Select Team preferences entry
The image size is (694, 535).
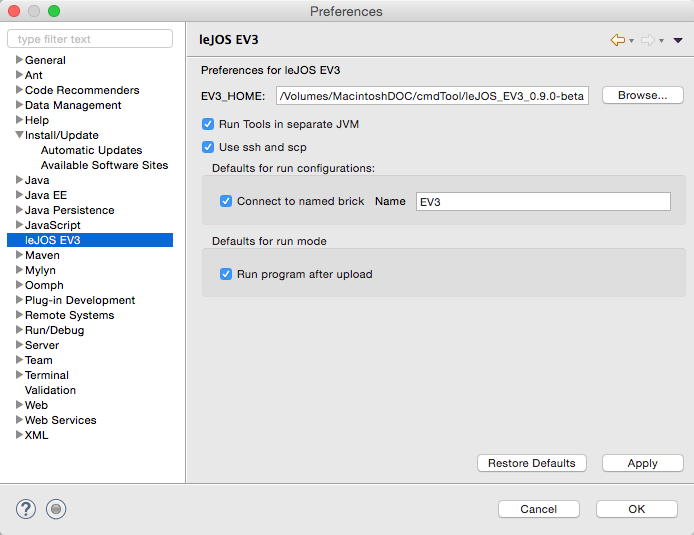(x=39, y=360)
